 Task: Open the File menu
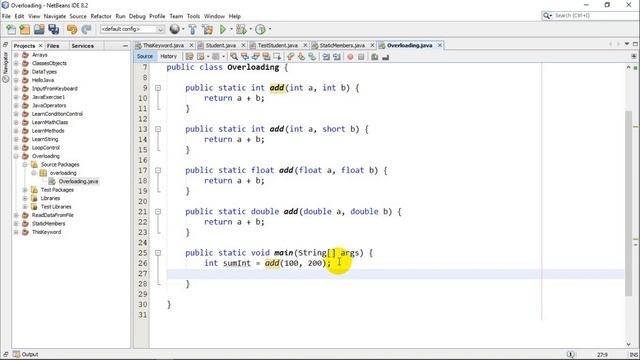coord(6,16)
